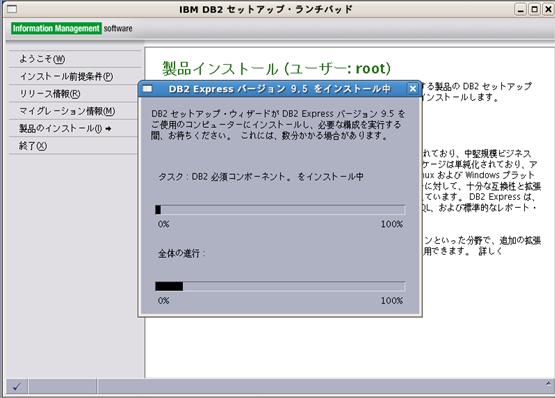The height and width of the screenshot is (398, 555).
Task: Open the launchpad window menu icon
Action: pyautogui.click(x=12, y=9)
